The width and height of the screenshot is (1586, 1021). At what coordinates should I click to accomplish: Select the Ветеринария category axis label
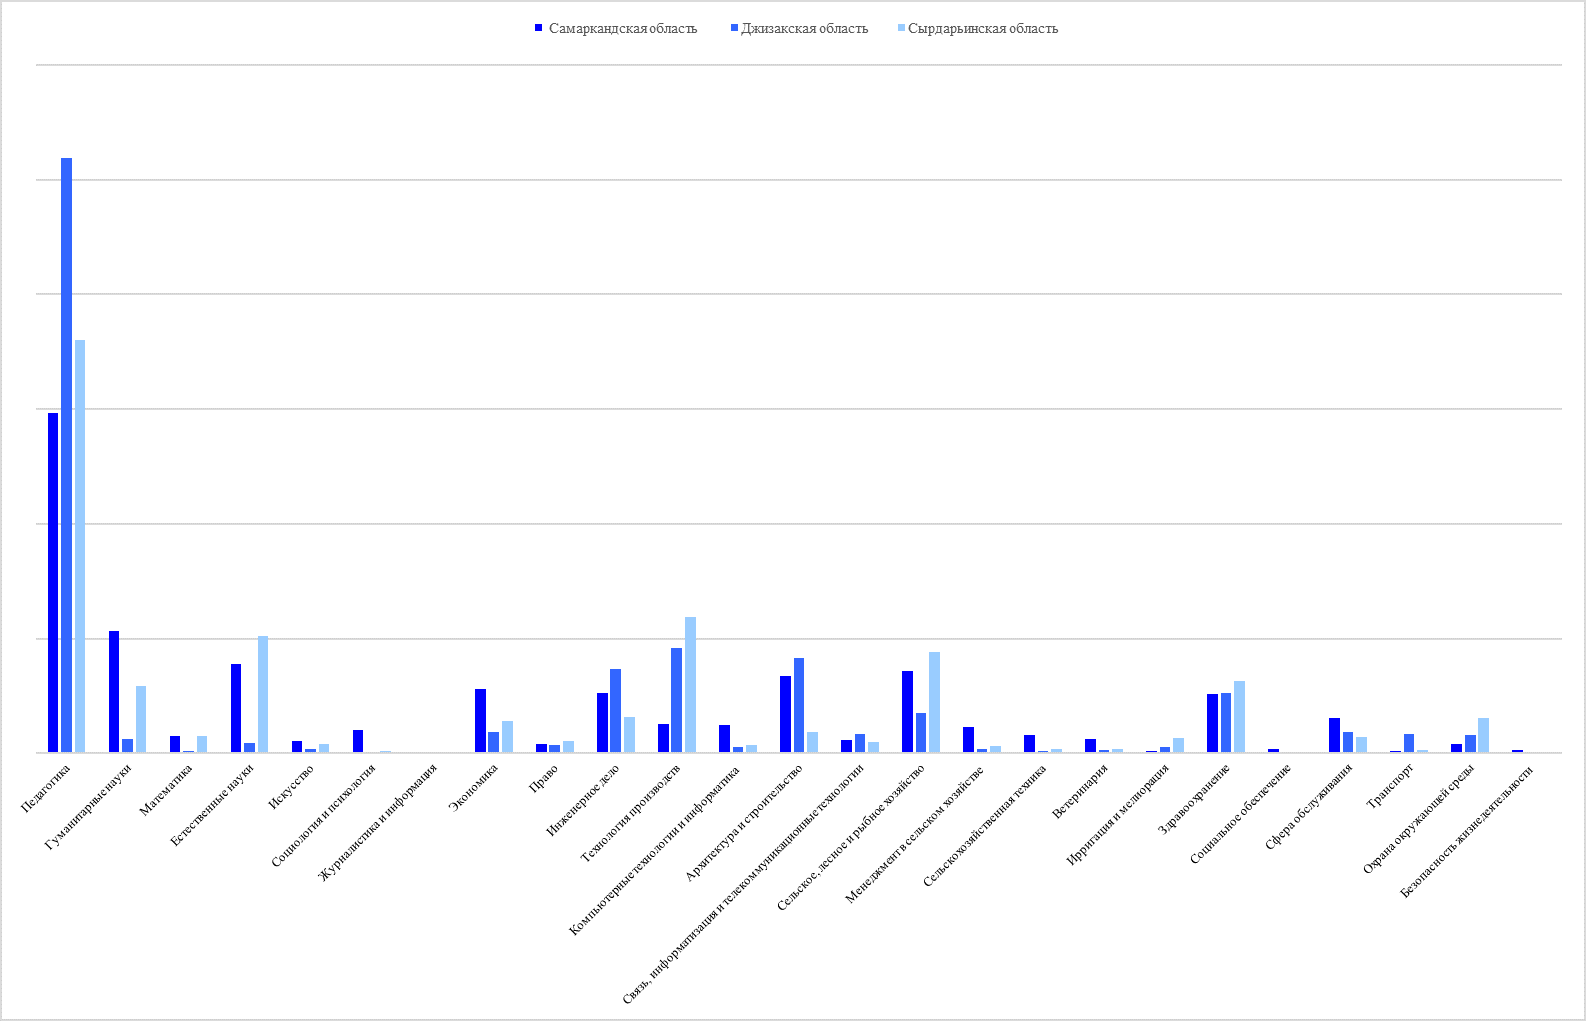point(1080,791)
